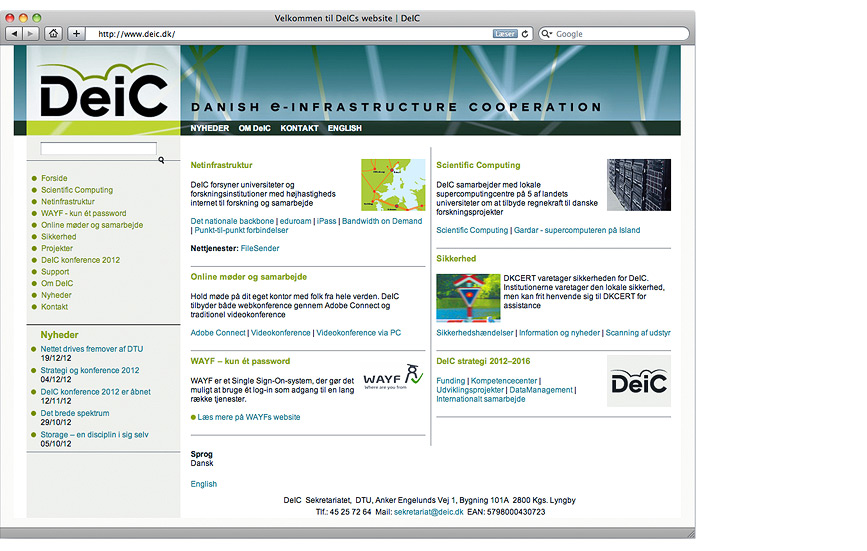The width and height of the screenshot is (867, 551).
Task: Open the Kompetencecenter link
Action: pyautogui.click(x=504, y=381)
